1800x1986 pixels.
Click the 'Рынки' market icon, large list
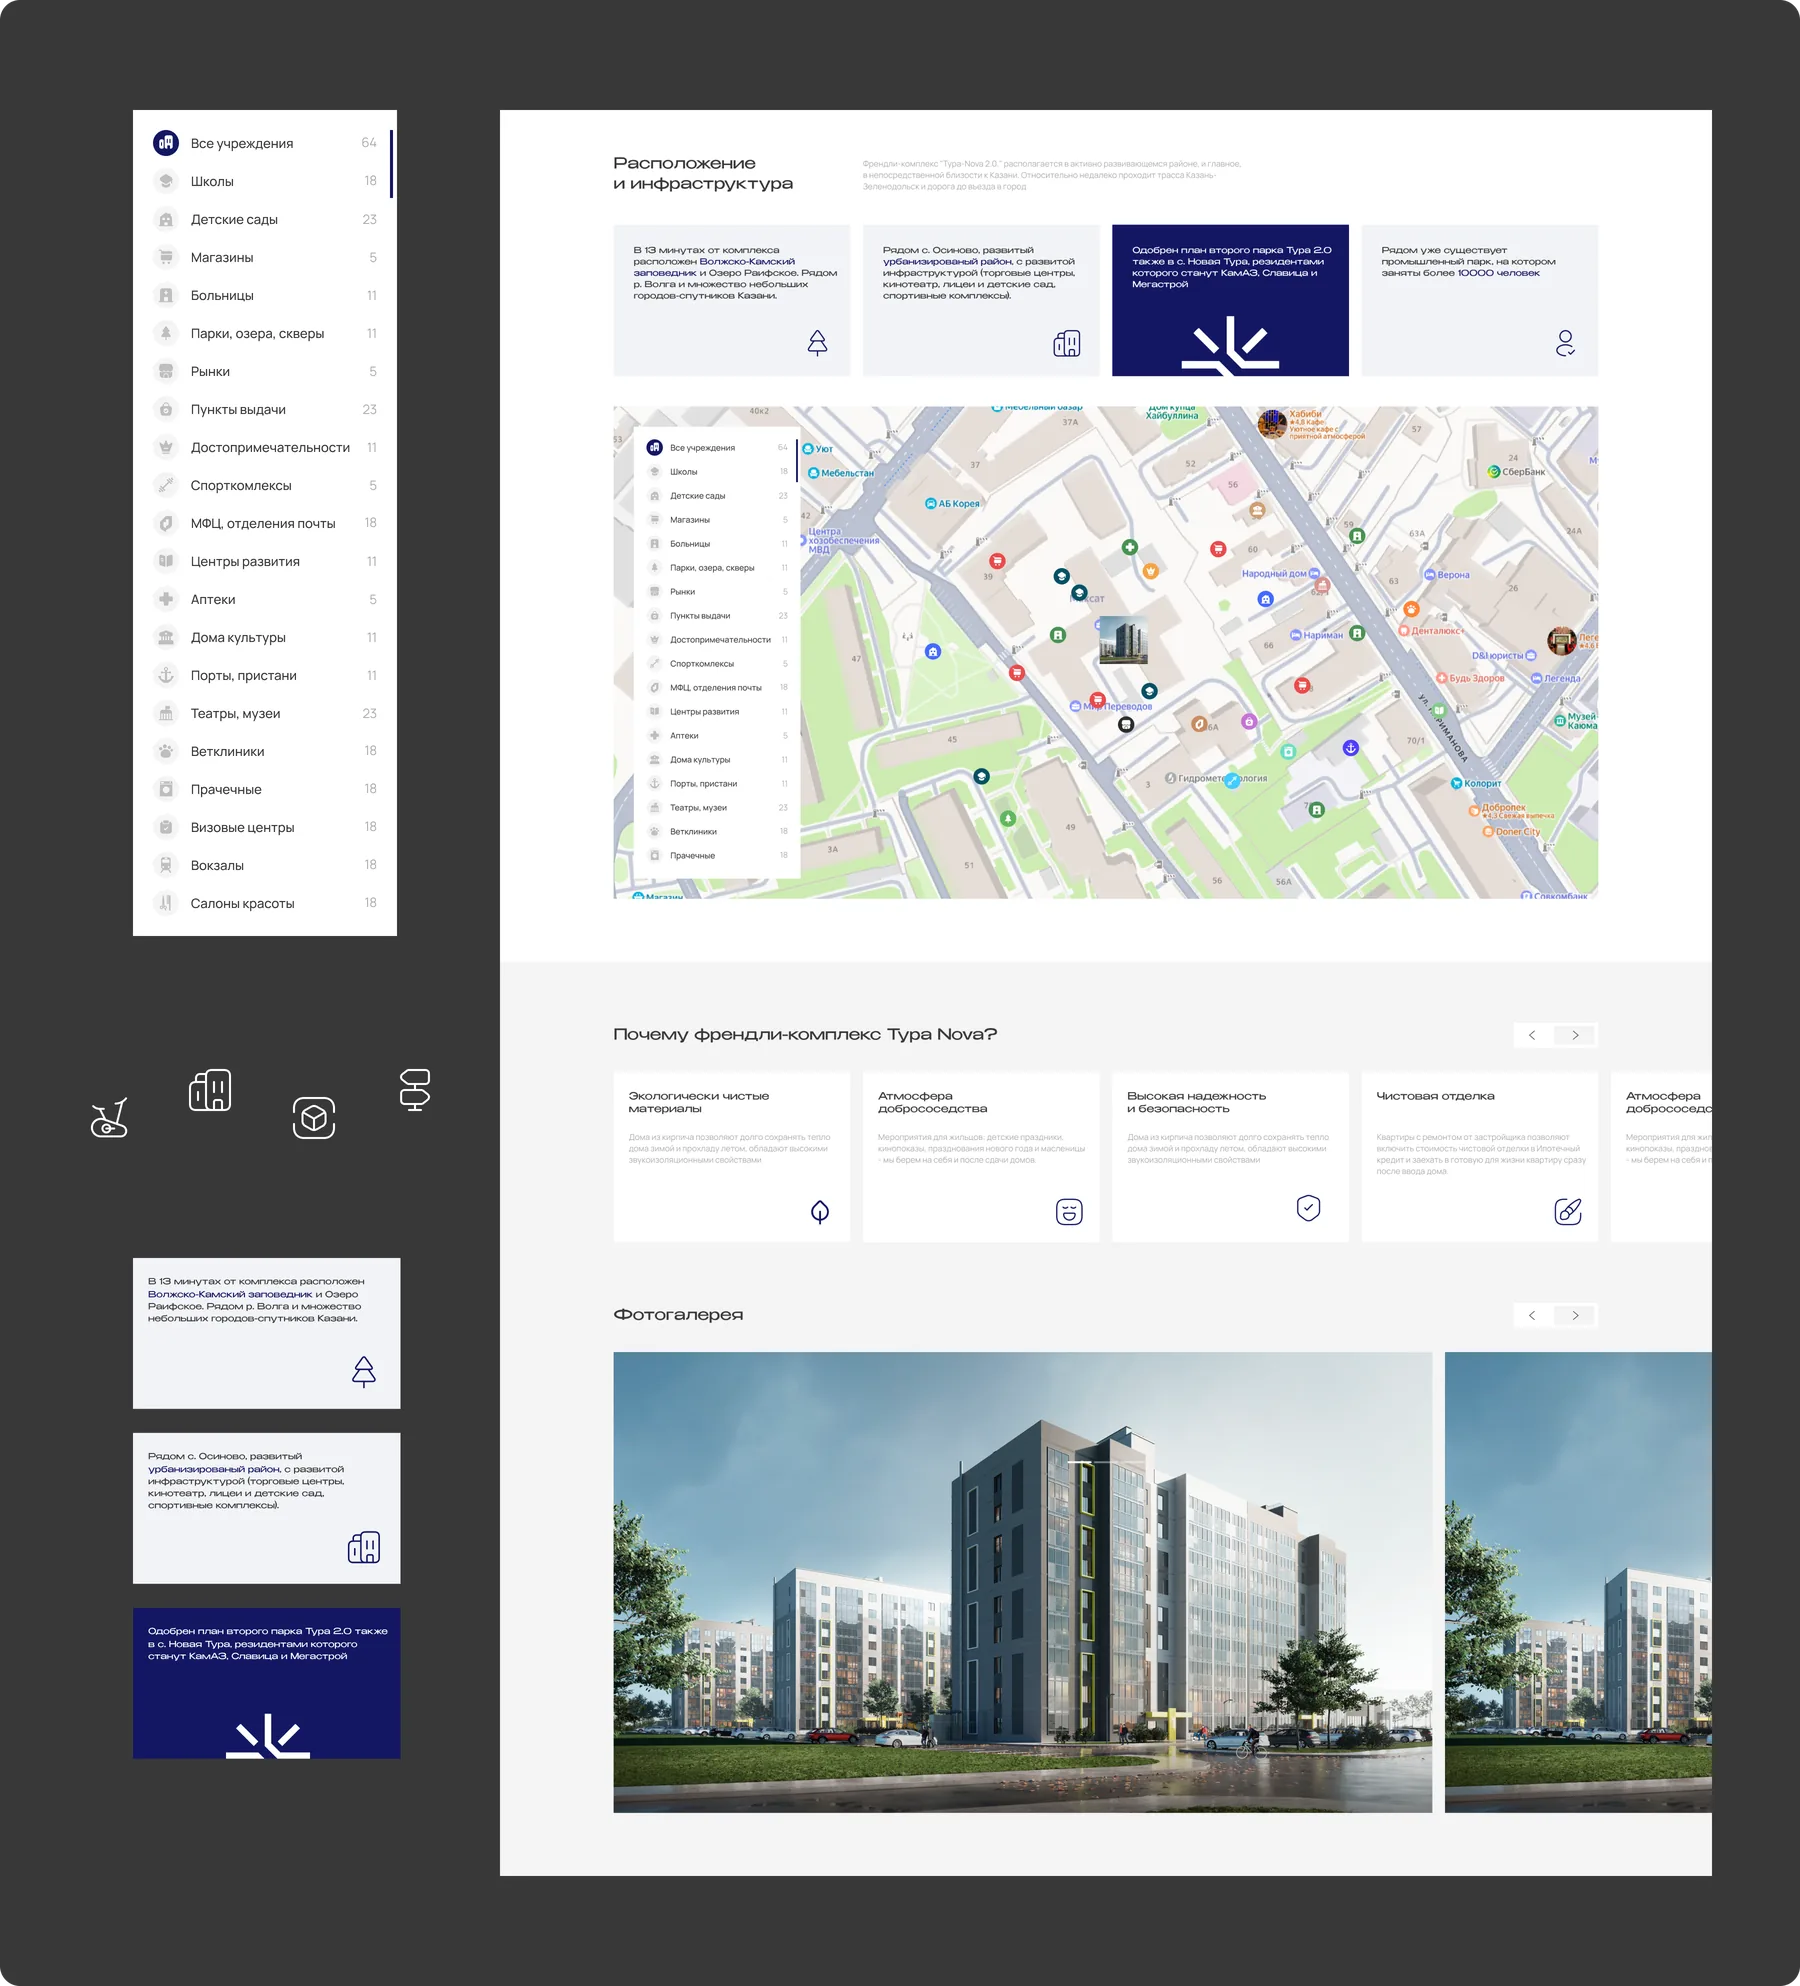click(x=166, y=371)
